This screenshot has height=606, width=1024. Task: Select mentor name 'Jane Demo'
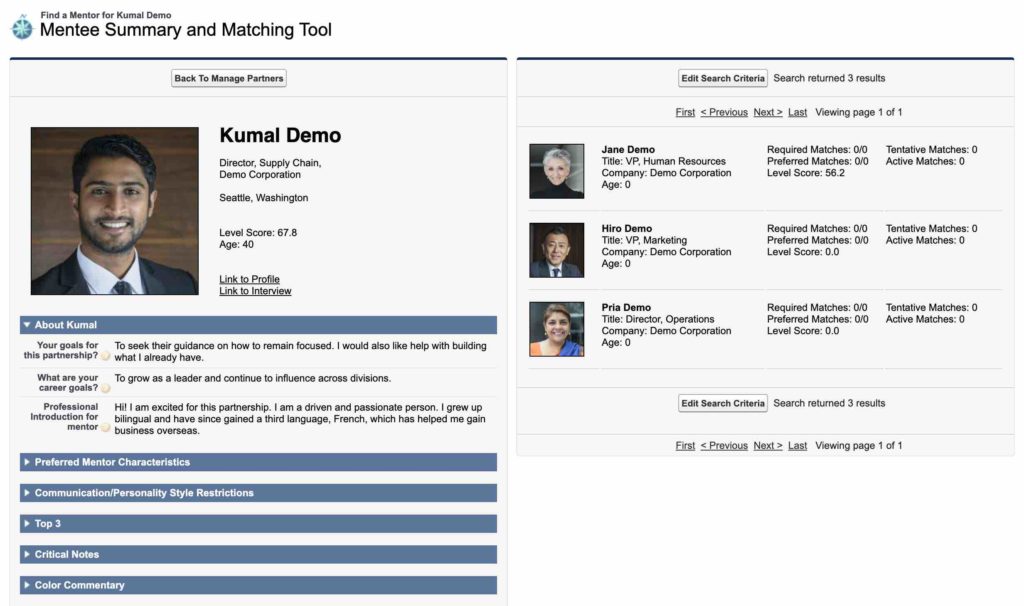[628, 150]
